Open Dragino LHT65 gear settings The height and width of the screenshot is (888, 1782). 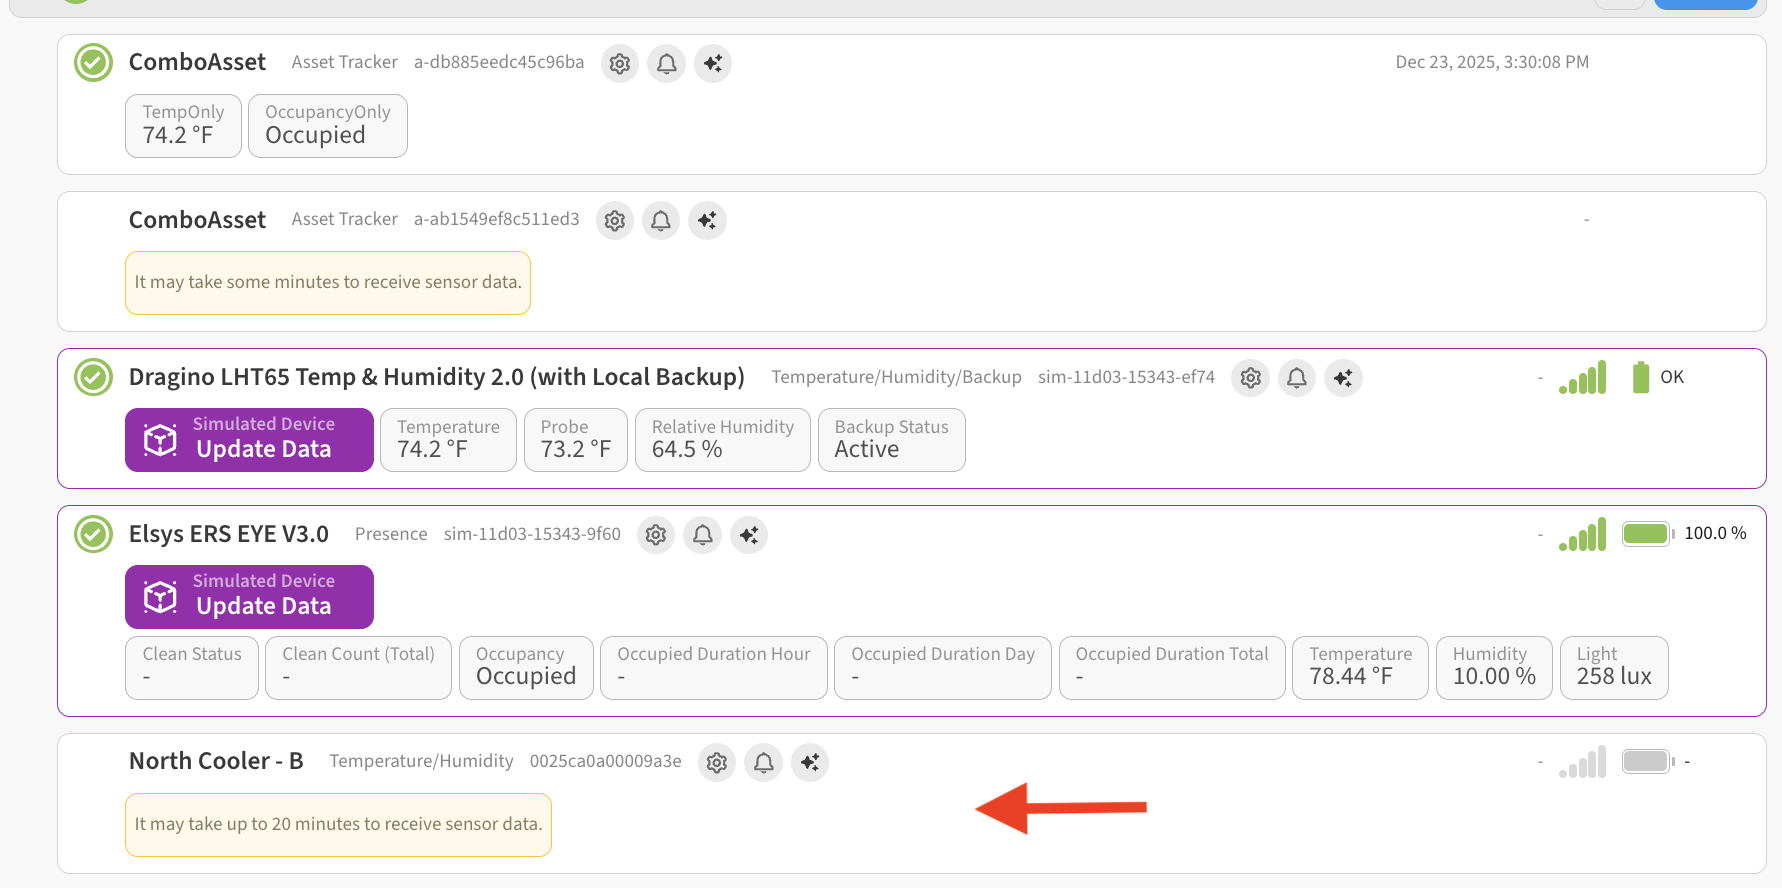pyautogui.click(x=1250, y=378)
